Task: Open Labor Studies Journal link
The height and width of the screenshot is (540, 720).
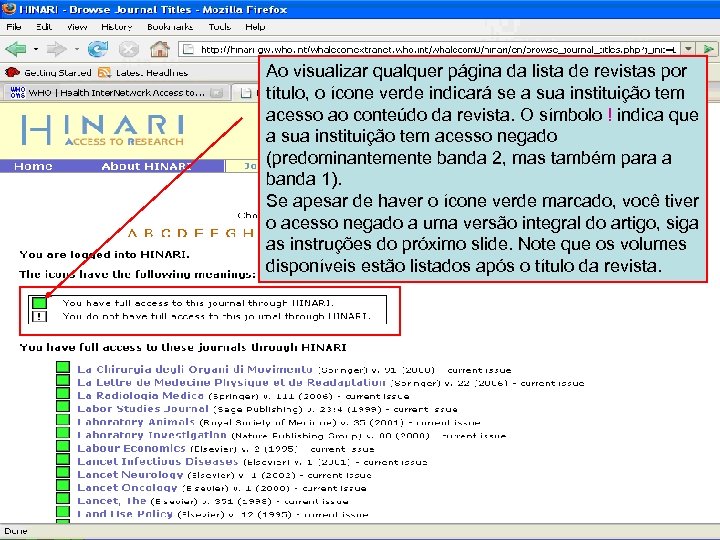Action: [x=143, y=409]
